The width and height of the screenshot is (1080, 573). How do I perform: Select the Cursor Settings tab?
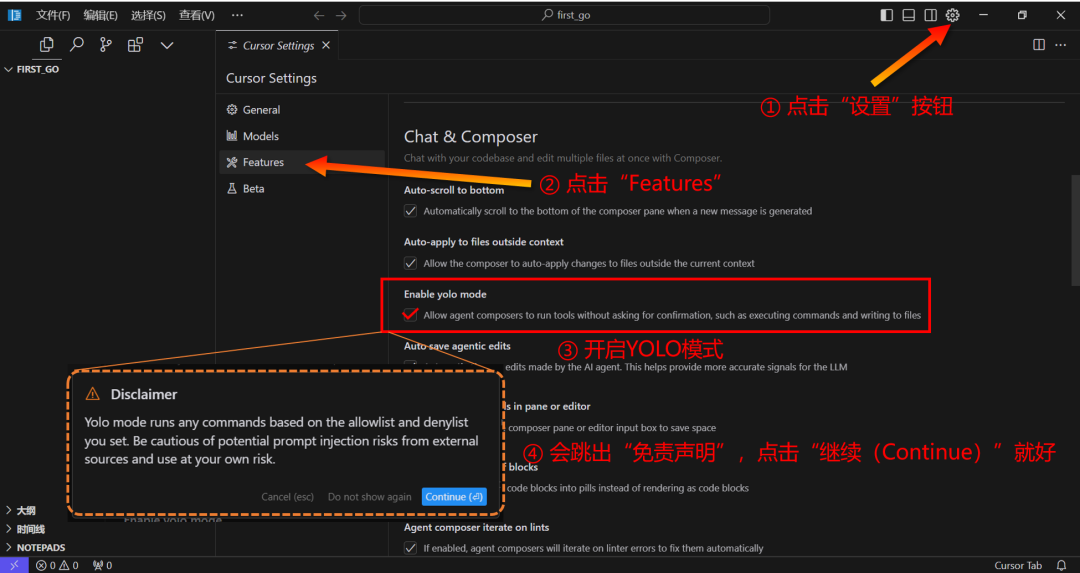[278, 45]
